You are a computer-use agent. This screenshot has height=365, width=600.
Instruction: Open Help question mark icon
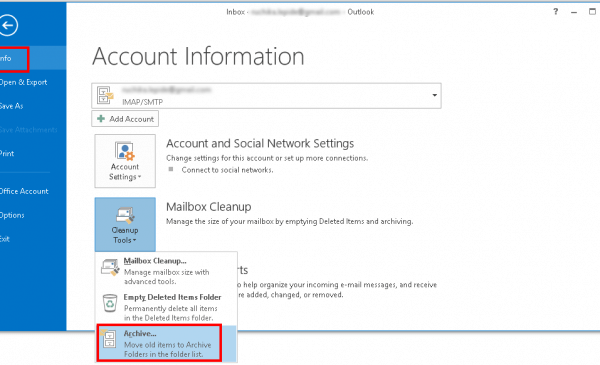click(x=556, y=11)
